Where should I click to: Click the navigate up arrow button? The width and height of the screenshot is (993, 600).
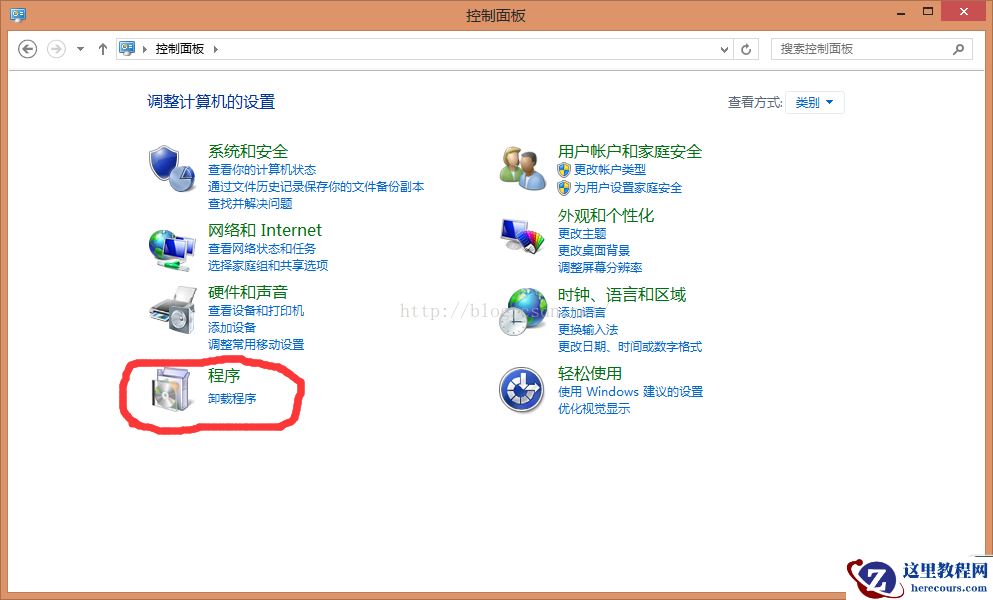point(103,48)
